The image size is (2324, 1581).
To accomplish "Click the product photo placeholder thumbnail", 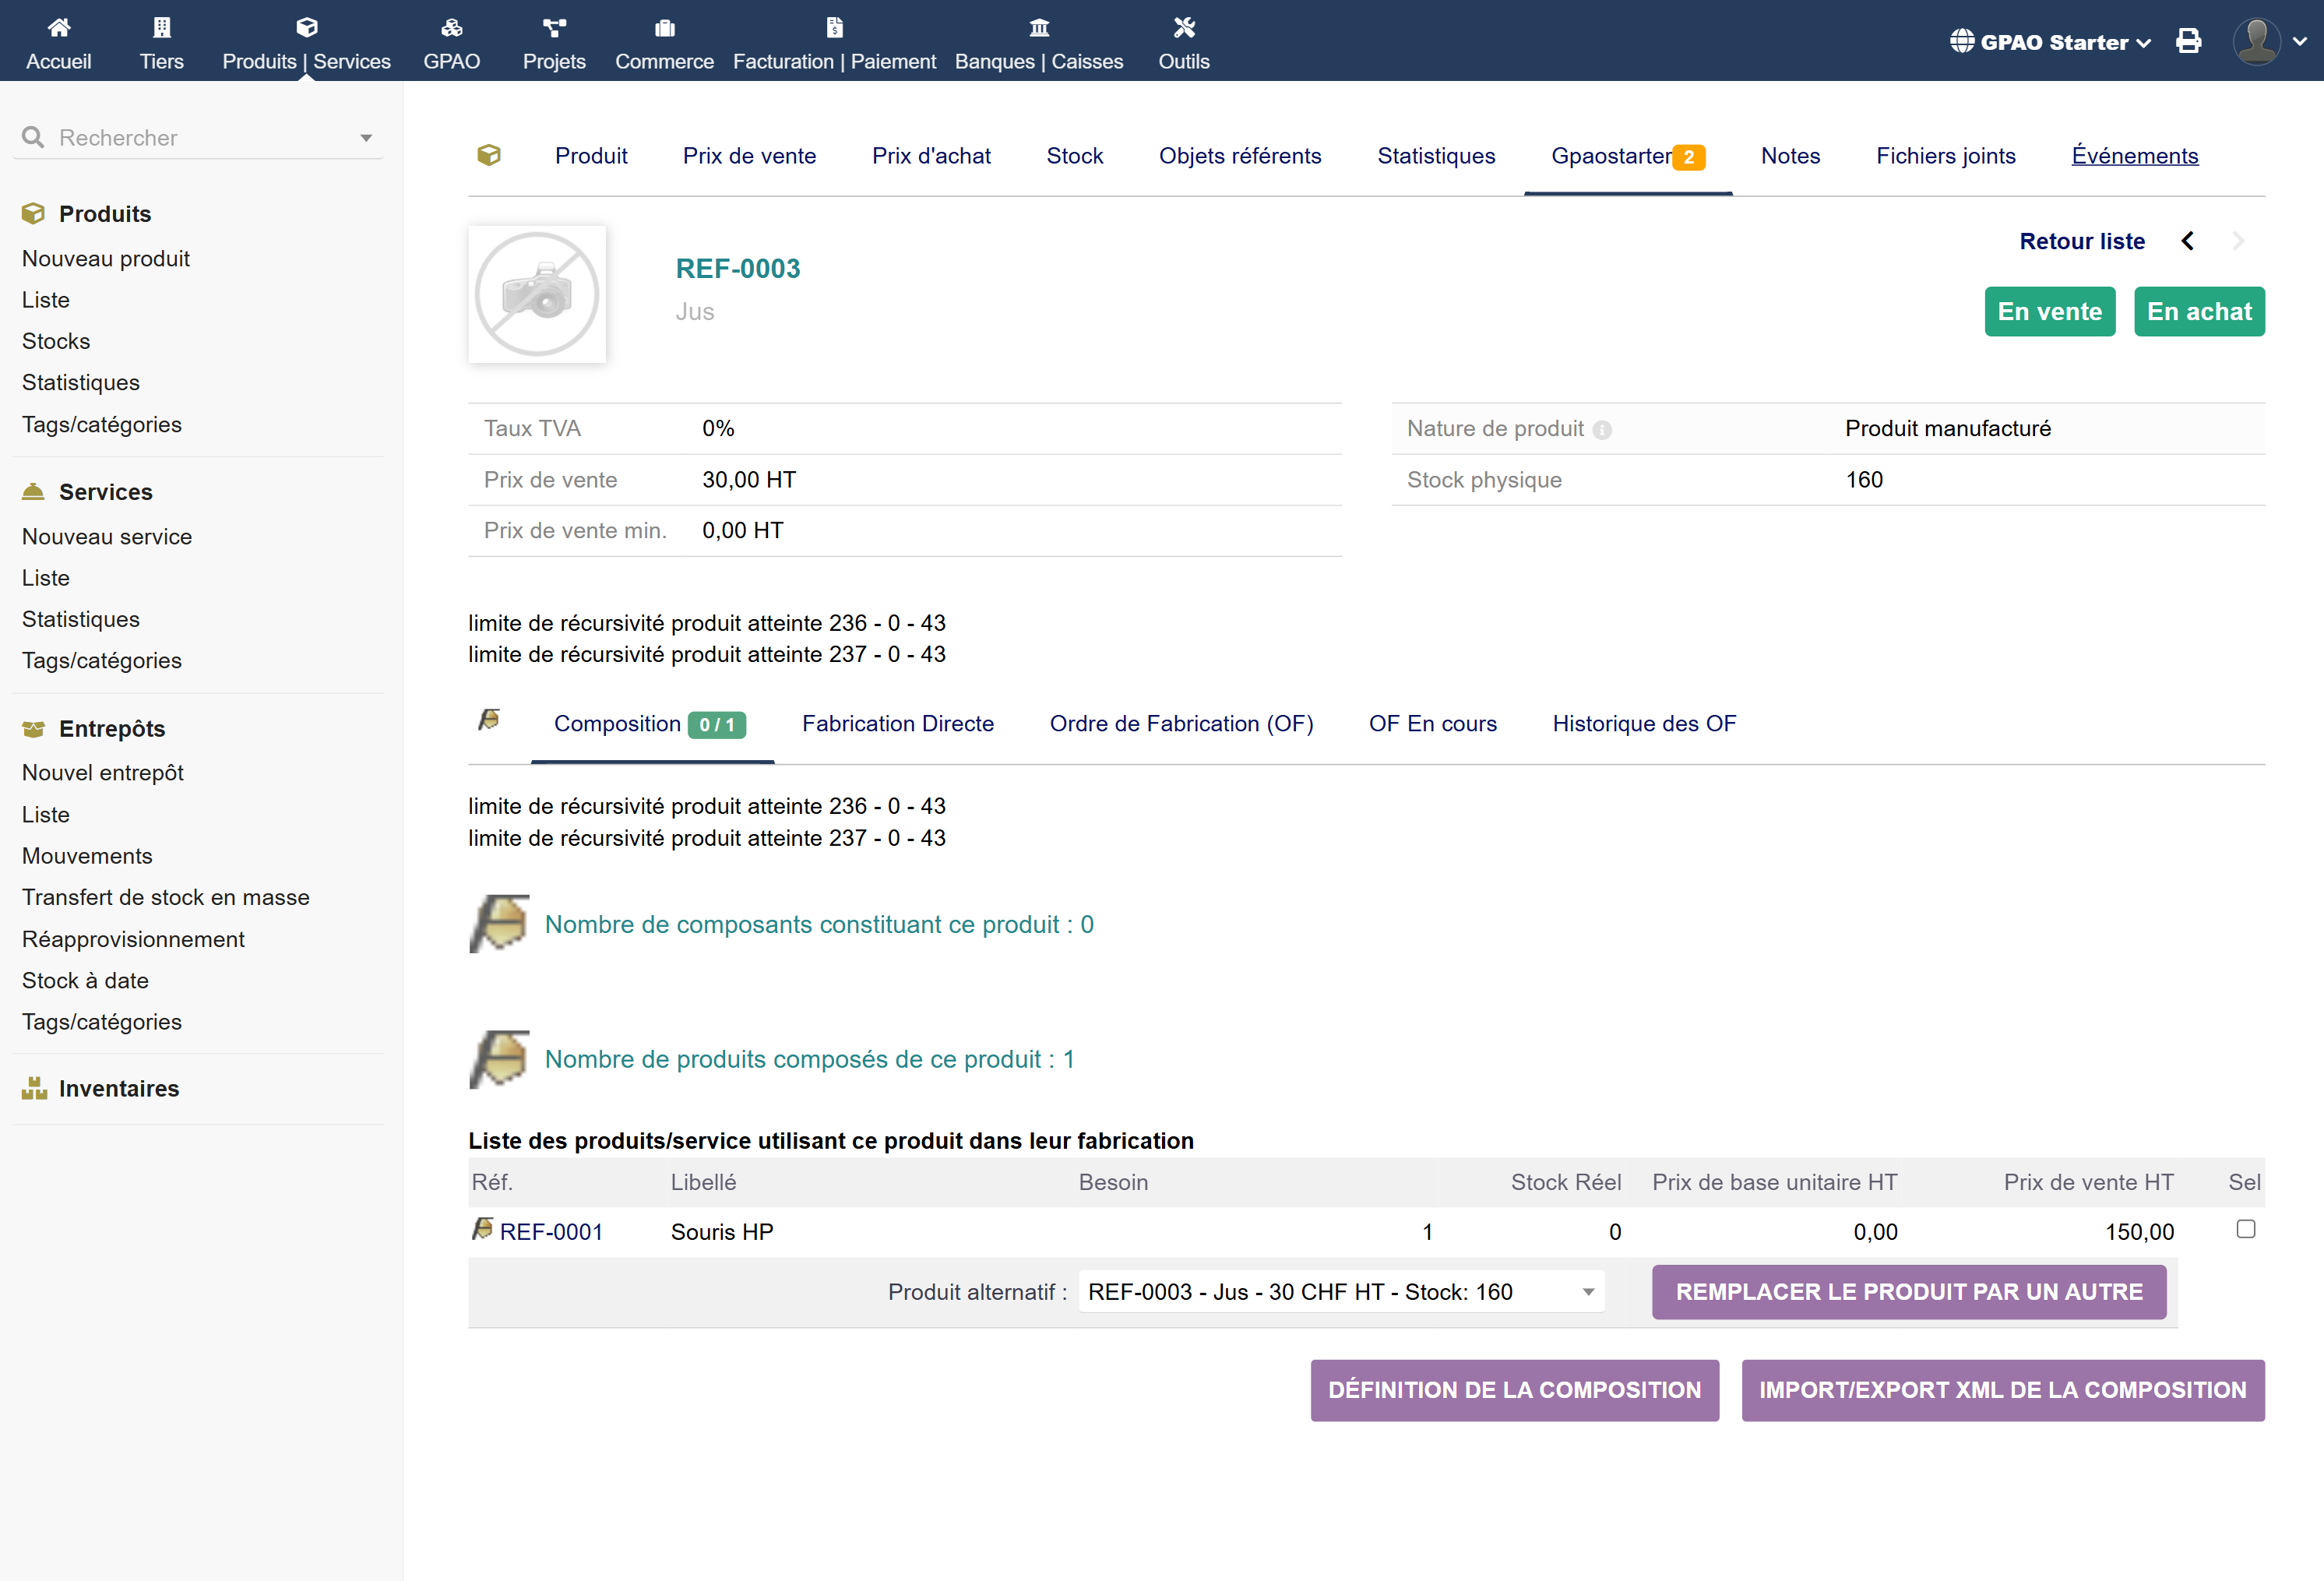I will pyautogui.click(x=537, y=294).
